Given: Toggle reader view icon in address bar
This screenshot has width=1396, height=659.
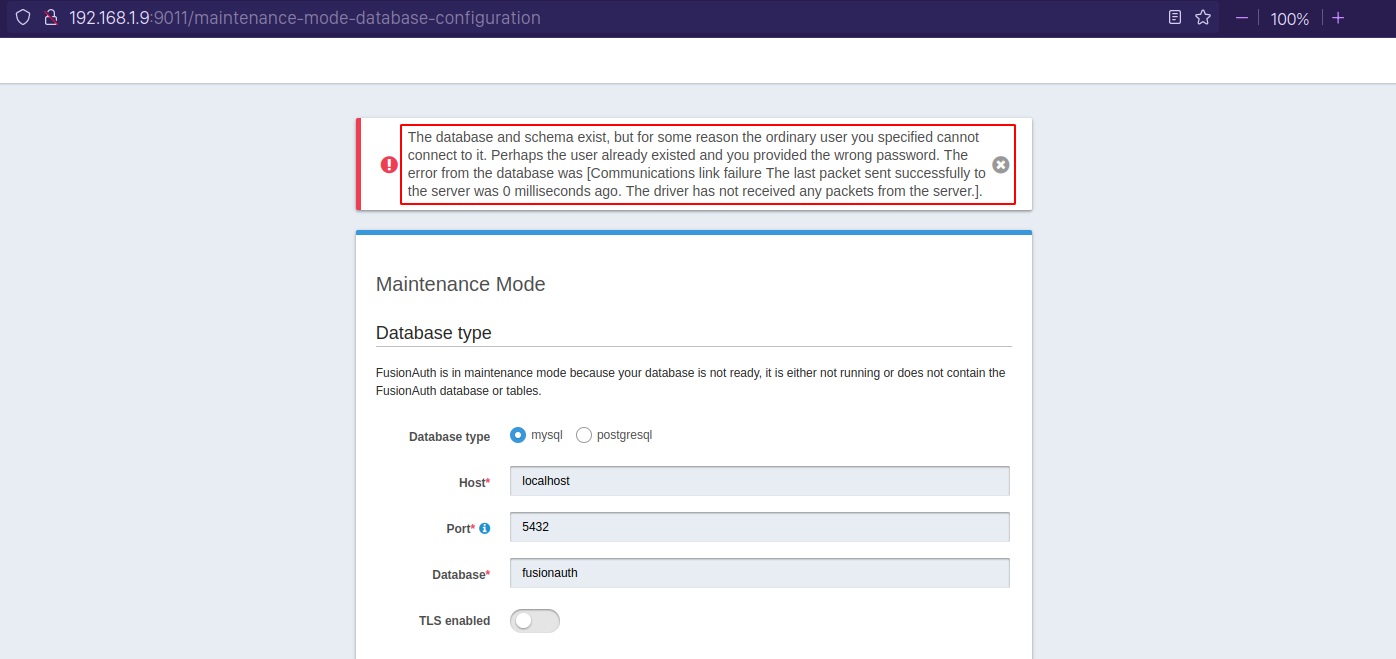Looking at the screenshot, I should (x=1175, y=18).
